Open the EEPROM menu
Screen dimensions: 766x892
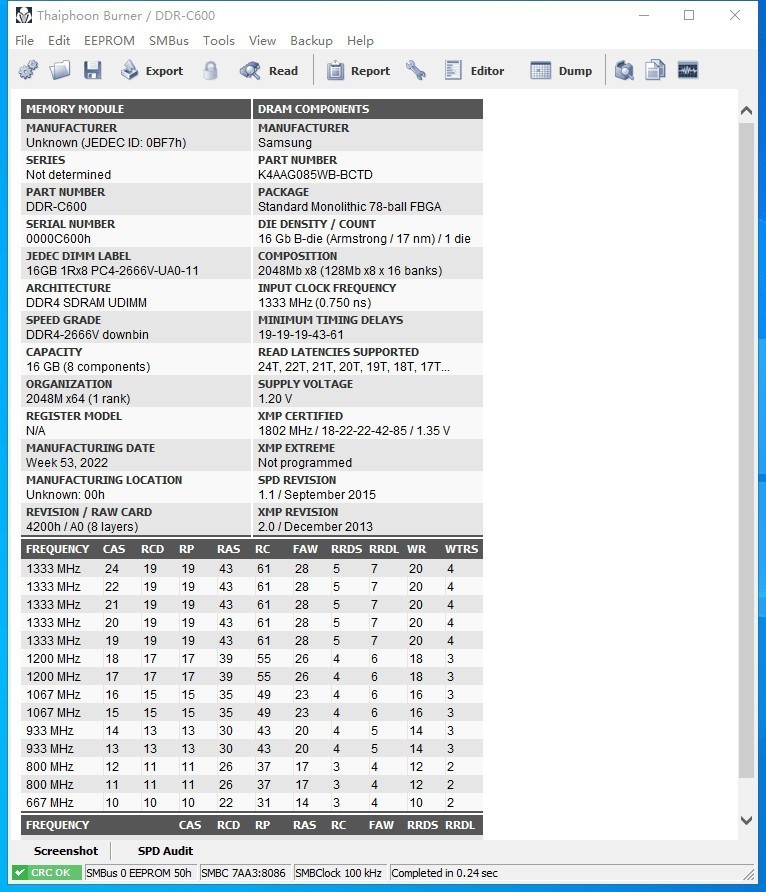point(109,40)
